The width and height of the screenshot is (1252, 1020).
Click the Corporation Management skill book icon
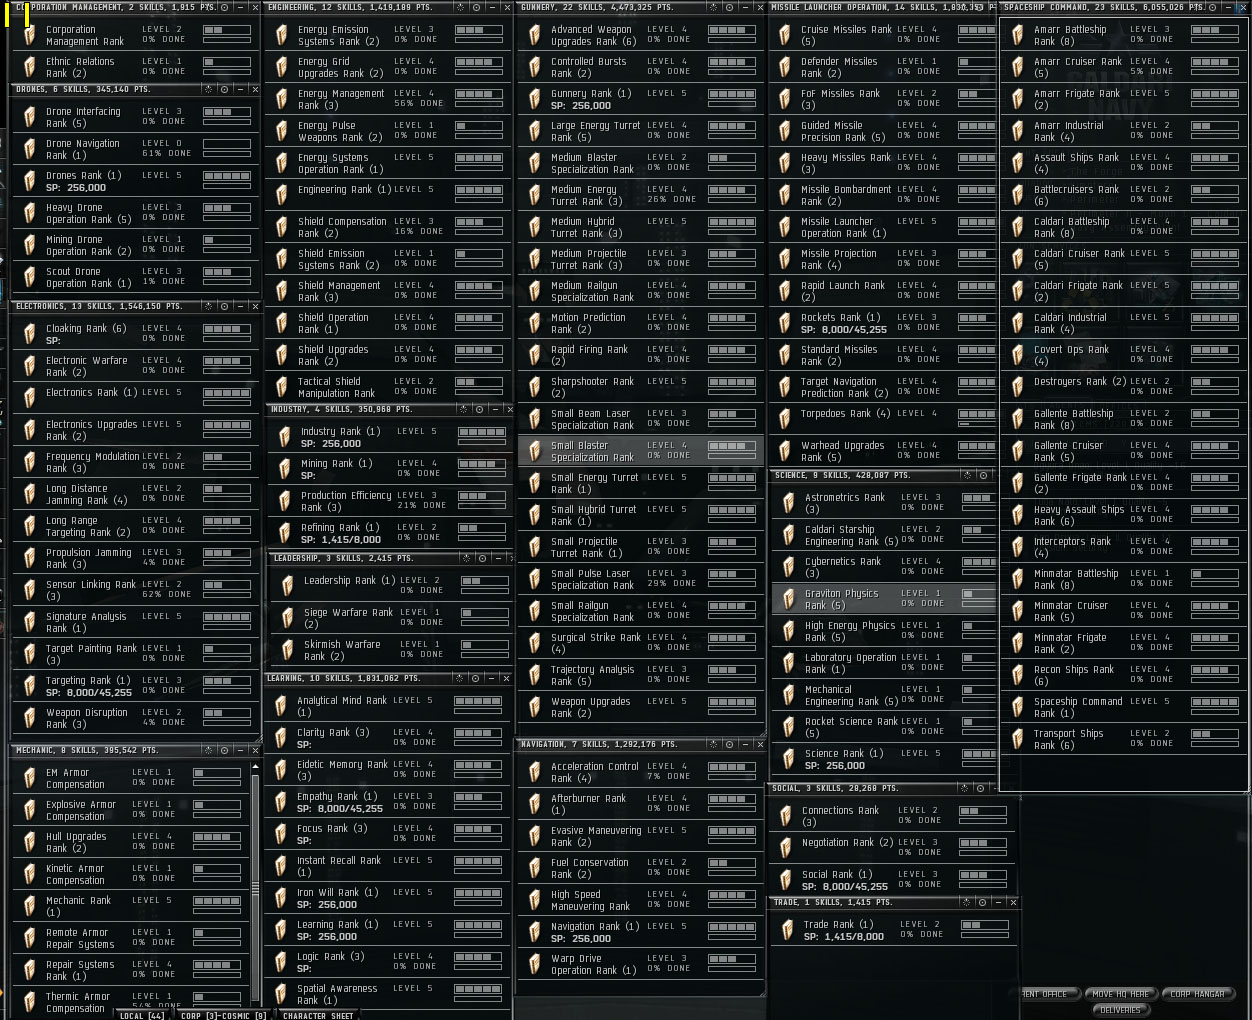[x=30, y=36]
